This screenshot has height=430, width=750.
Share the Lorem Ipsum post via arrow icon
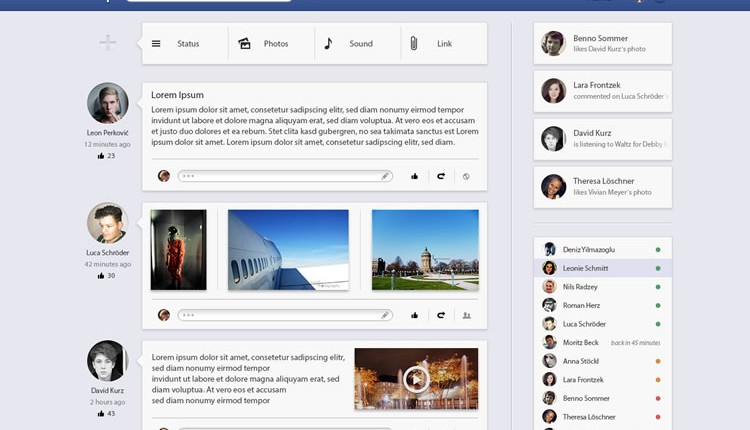coord(440,176)
